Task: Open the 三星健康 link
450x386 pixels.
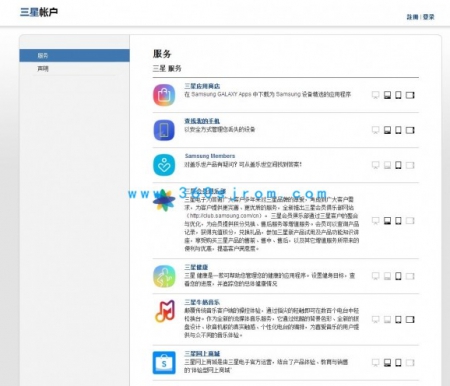Action: [x=196, y=267]
